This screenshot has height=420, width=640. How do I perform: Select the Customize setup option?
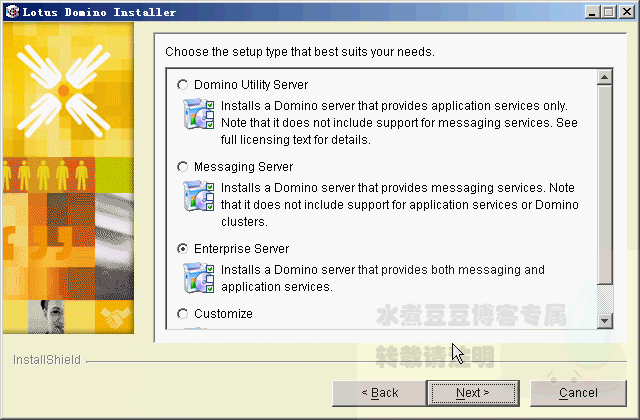pyautogui.click(x=182, y=313)
